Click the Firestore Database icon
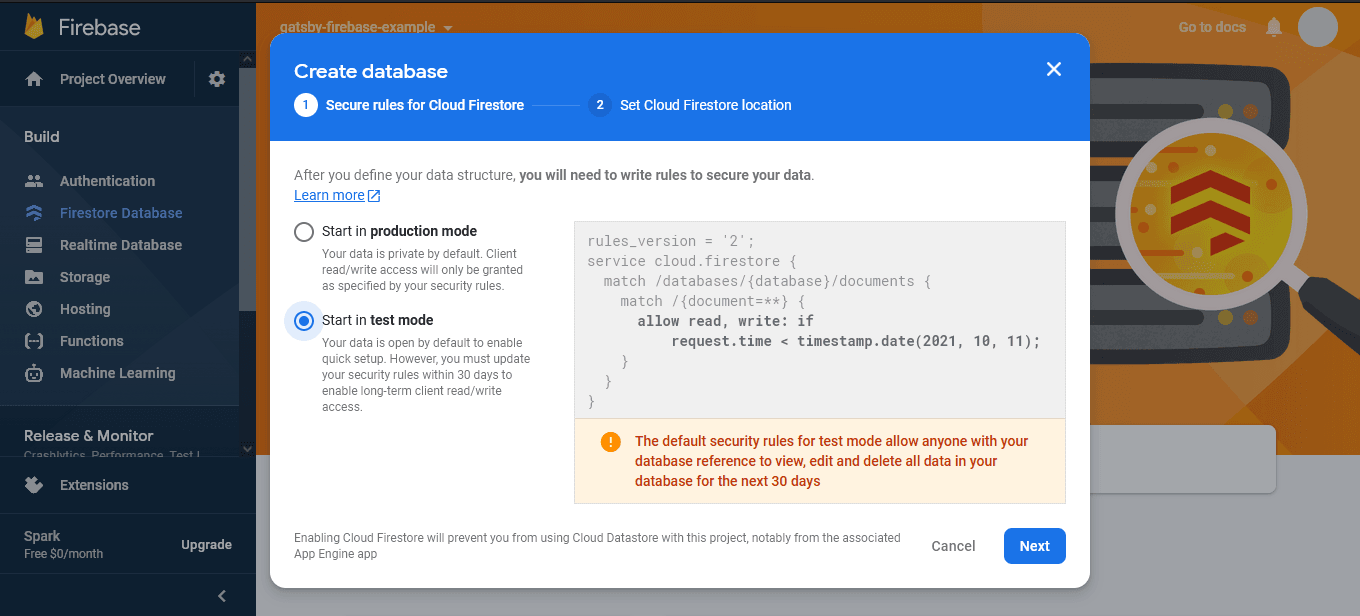The image size is (1360, 616). click(34, 213)
